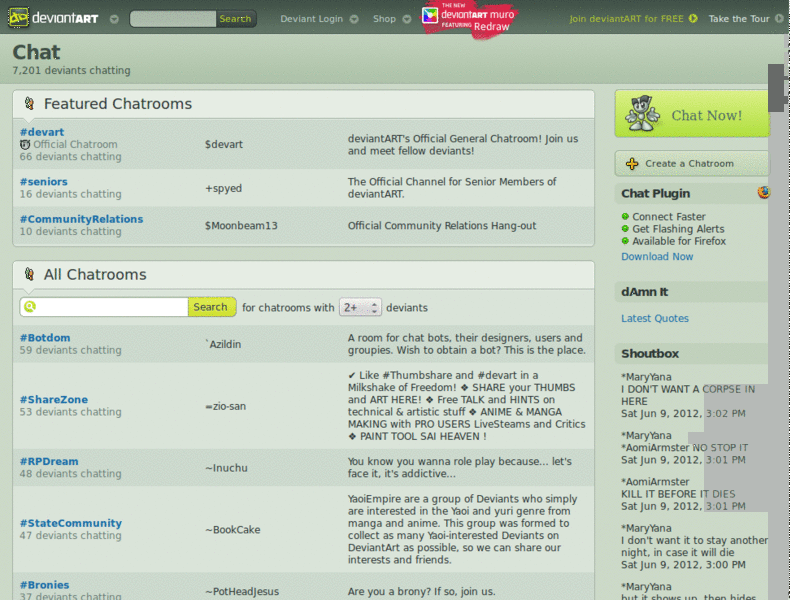Open the deviantART muro Redraw banner
This screenshot has width=800, height=600.
click(x=469, y=19)
